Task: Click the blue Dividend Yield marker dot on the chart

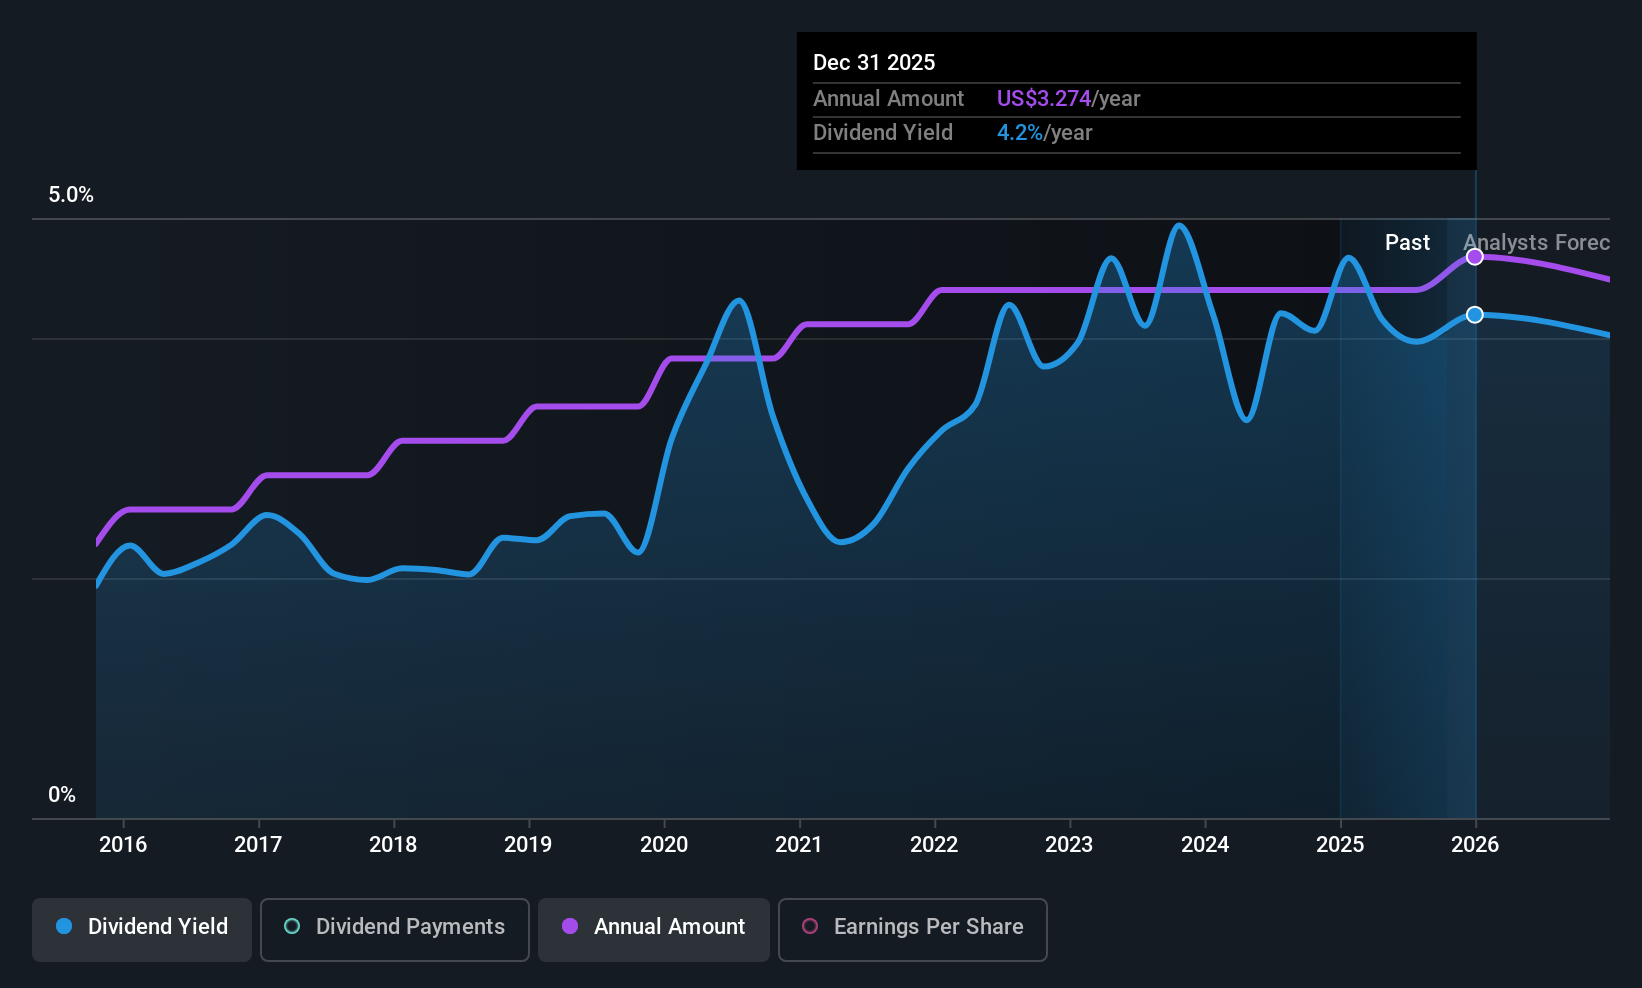Action: point(1474,315)
